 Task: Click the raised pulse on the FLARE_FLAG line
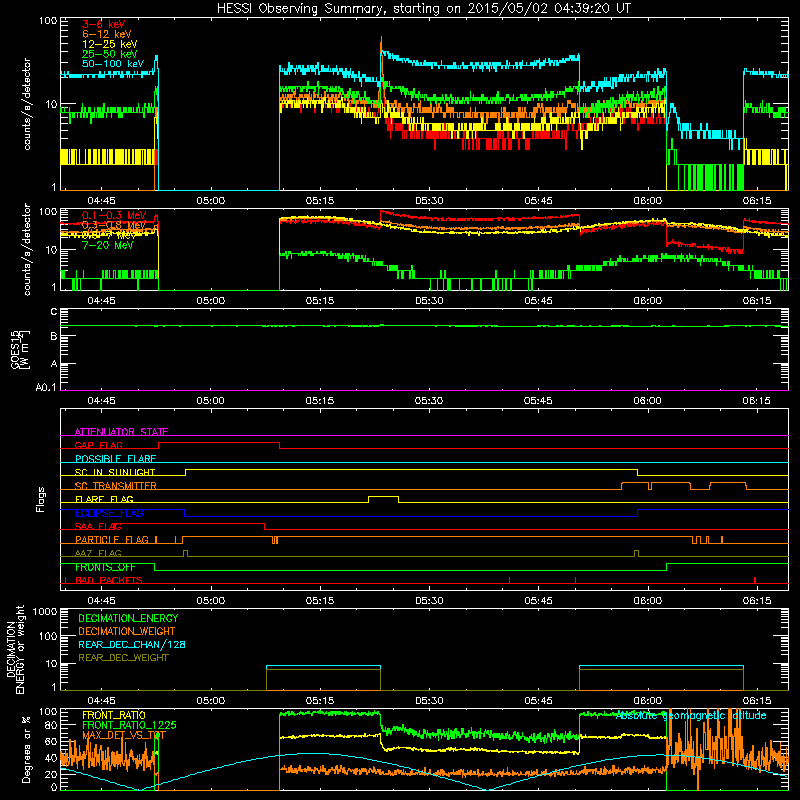click(x=383, y=499)
